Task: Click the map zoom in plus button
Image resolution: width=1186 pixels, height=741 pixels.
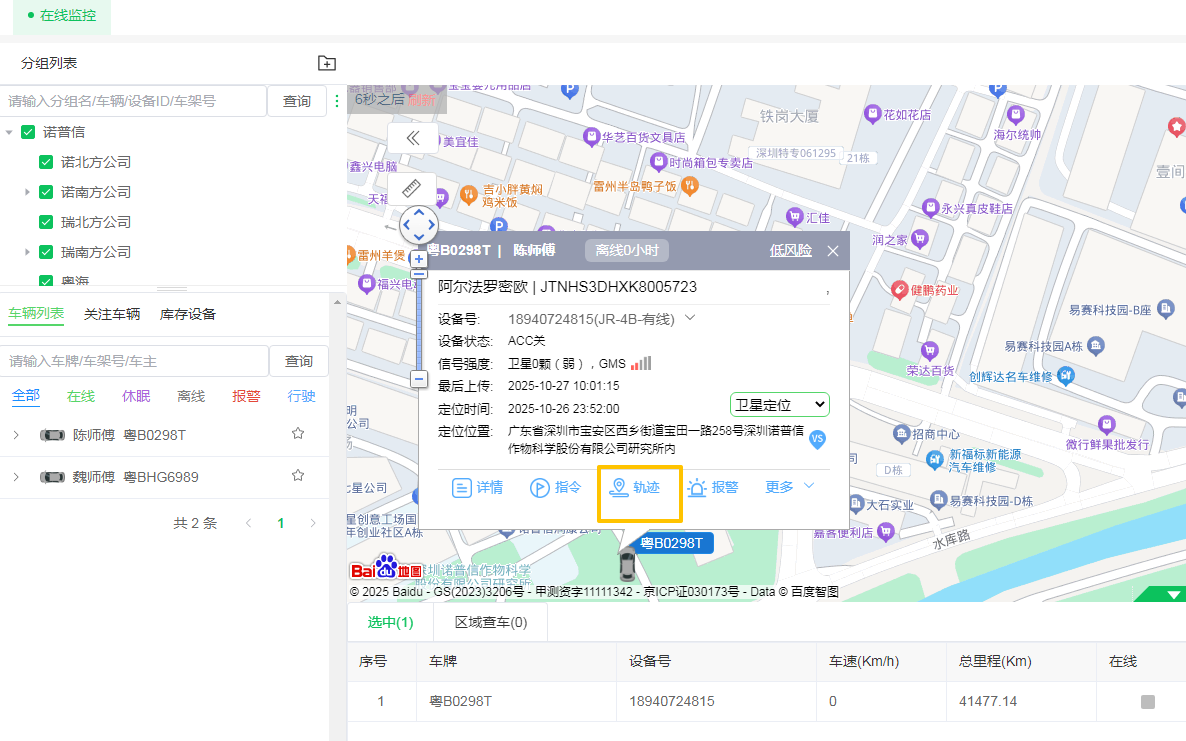Action: [419, 259]
